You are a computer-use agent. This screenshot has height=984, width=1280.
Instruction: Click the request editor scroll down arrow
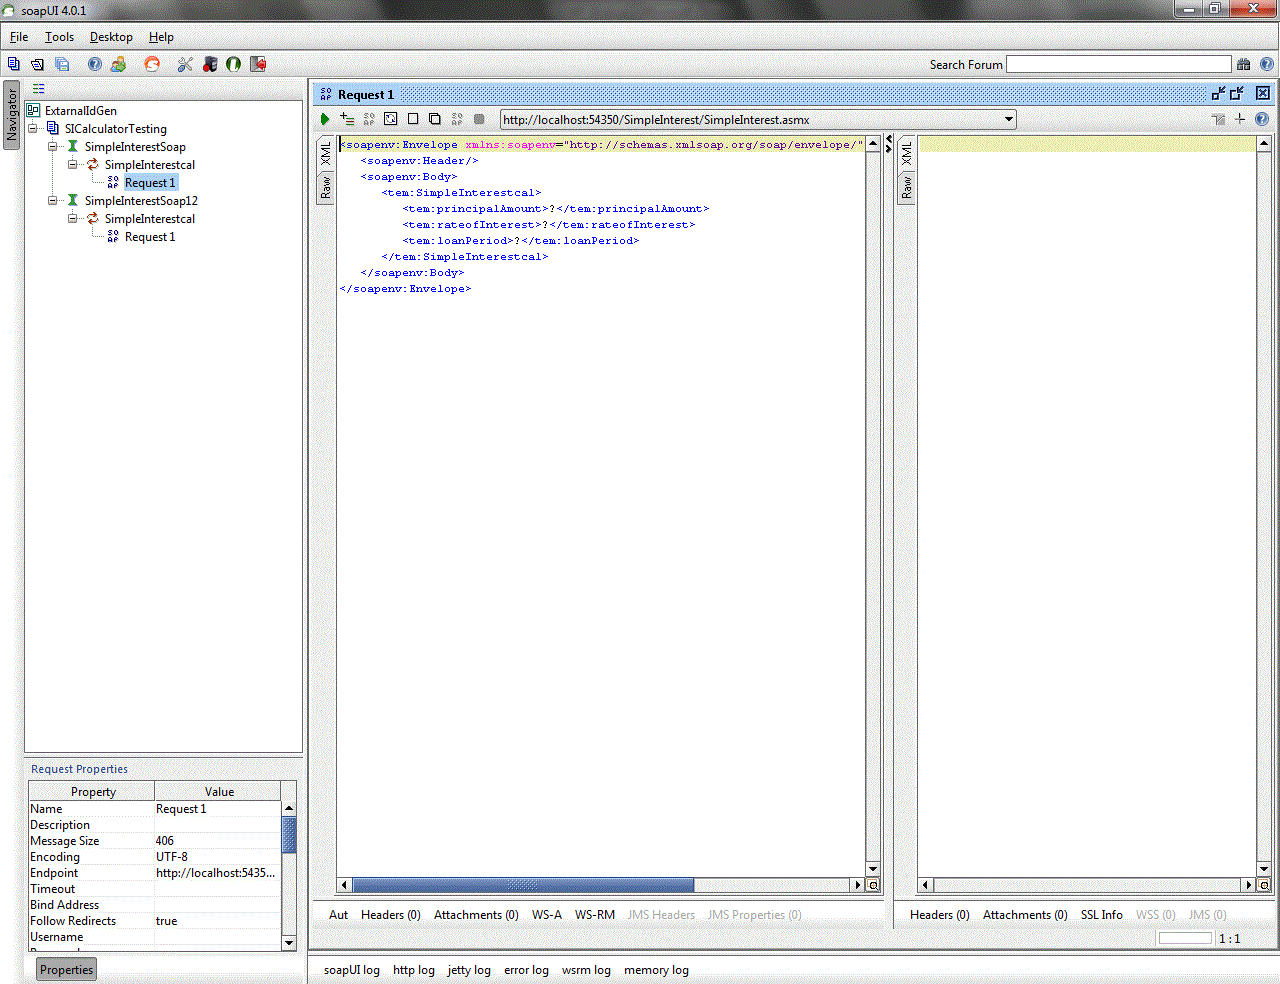(873, 869)
